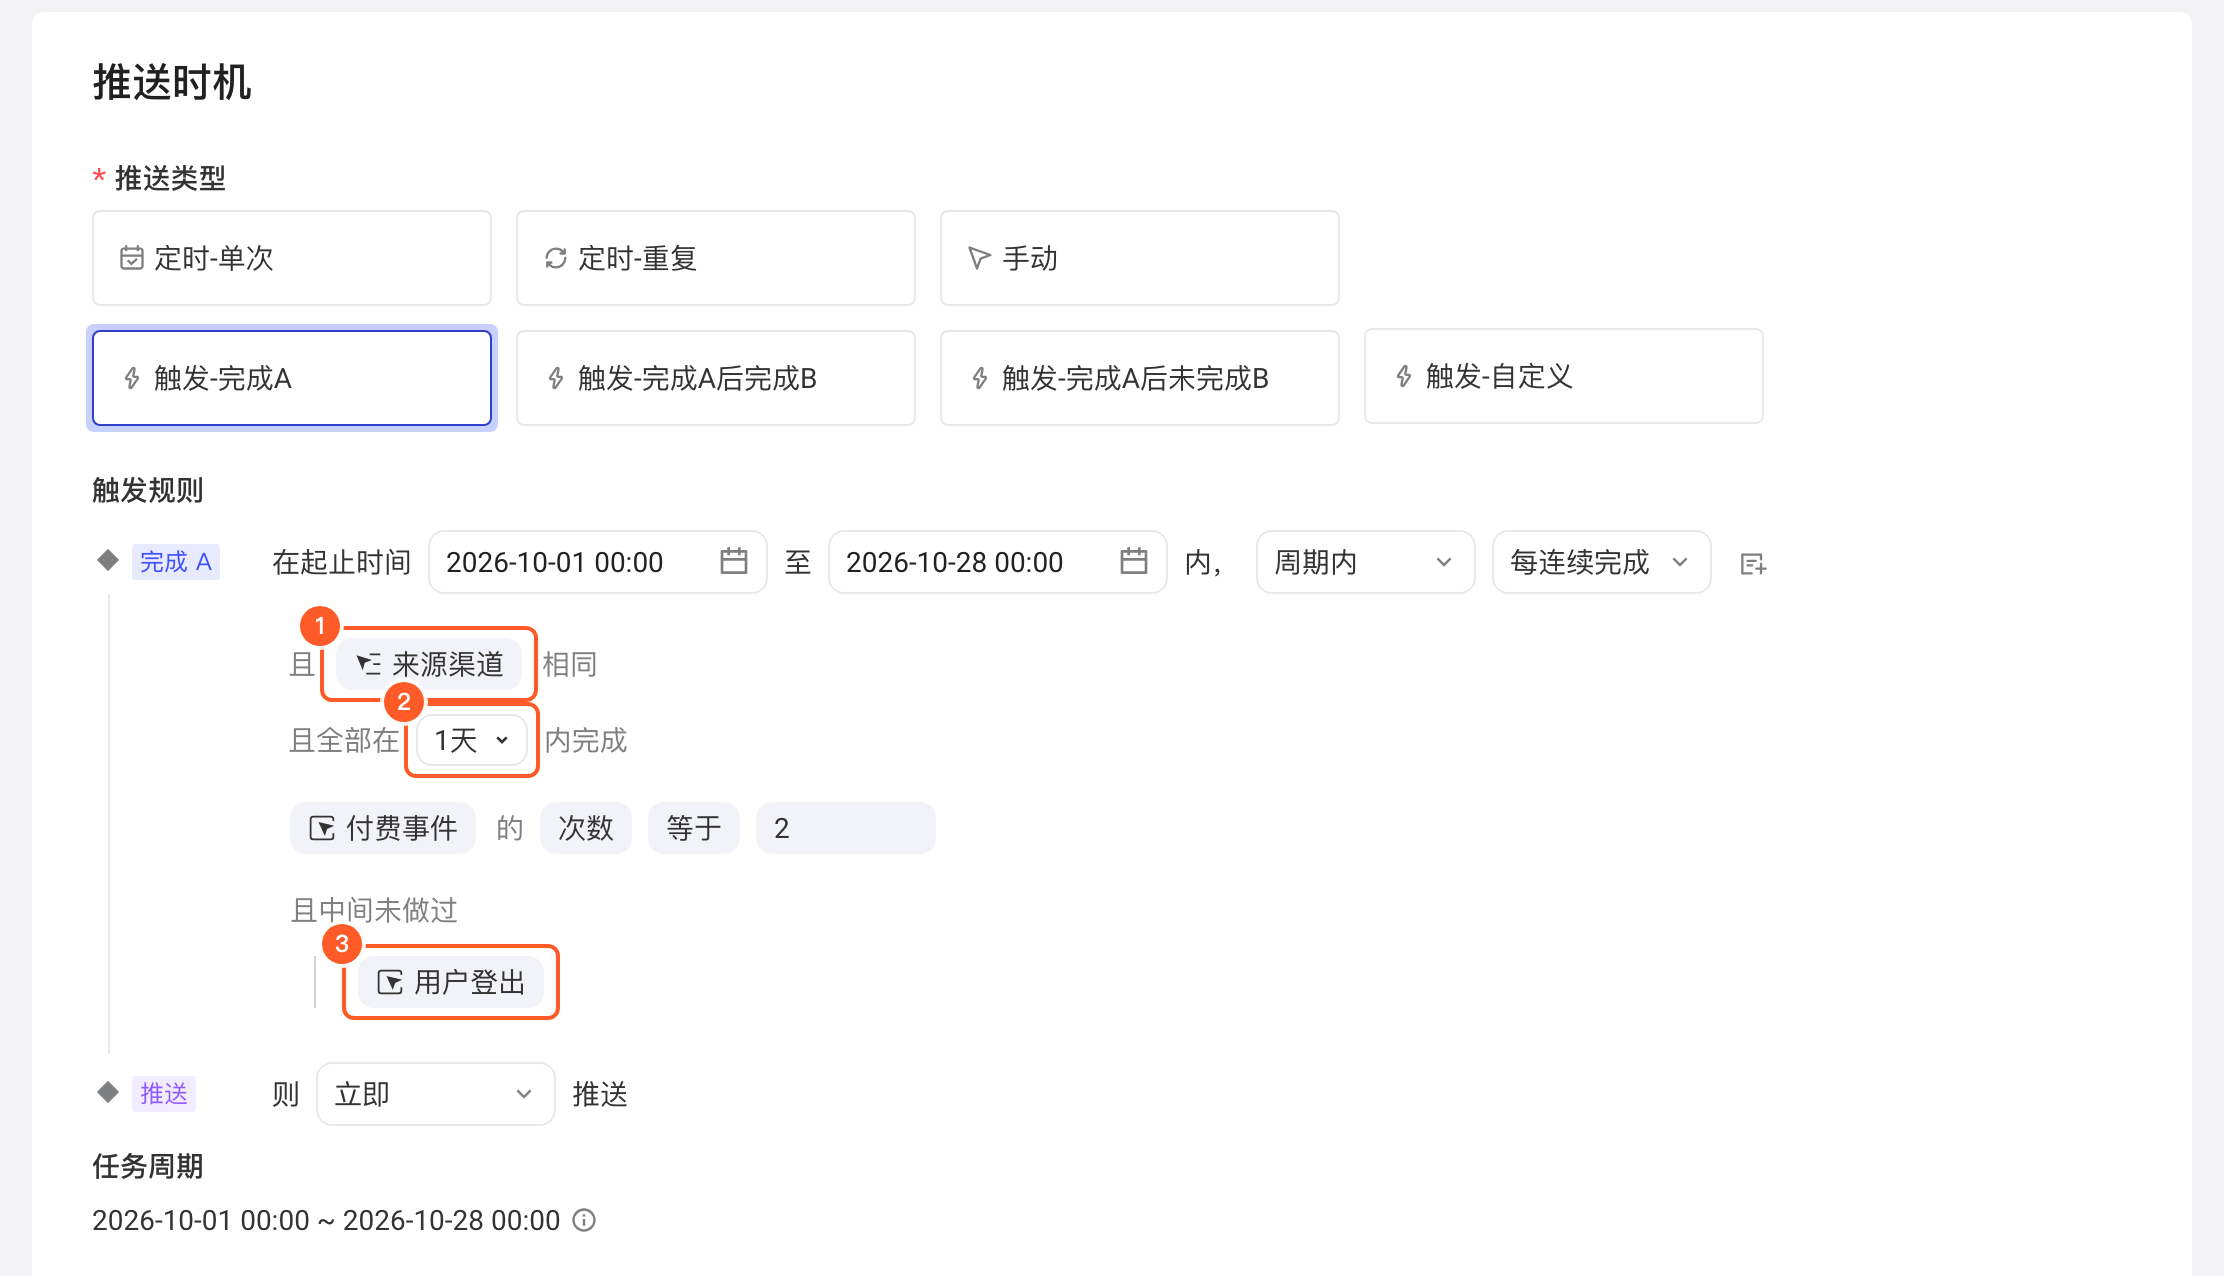This screenshot has width=2224, height=1276.
Task: Select the 定时-单次 push type
Action: pos(291,258)
